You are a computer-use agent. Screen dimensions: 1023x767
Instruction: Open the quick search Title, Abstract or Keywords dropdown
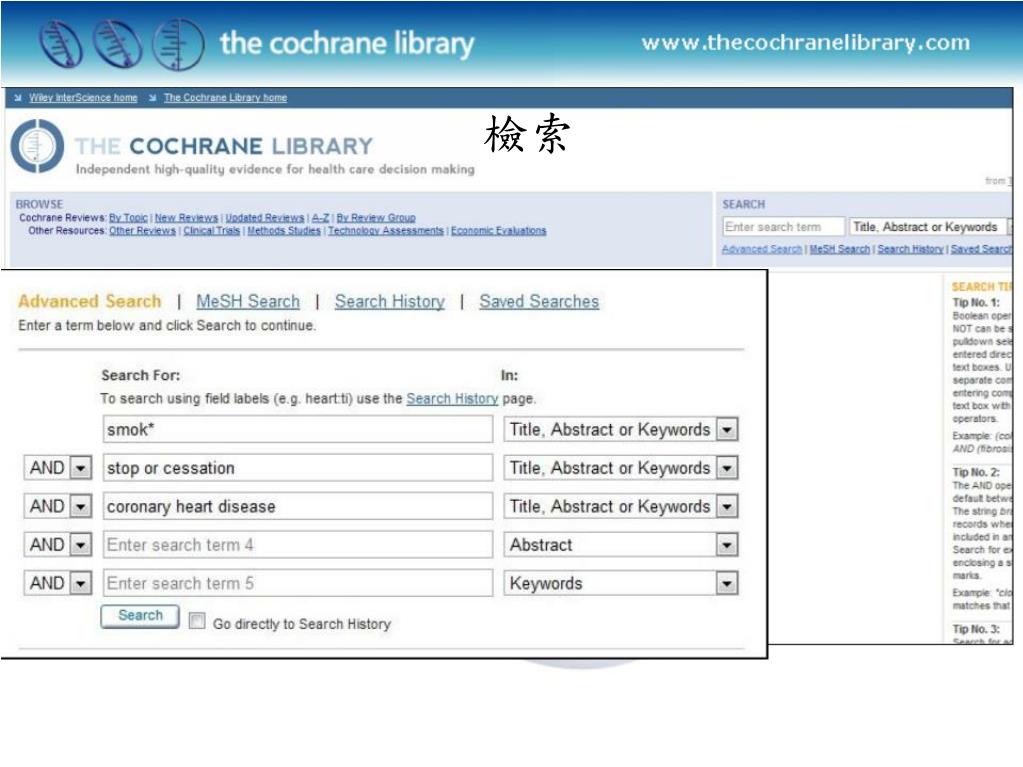pyautogui.click(x=929, y=227)
